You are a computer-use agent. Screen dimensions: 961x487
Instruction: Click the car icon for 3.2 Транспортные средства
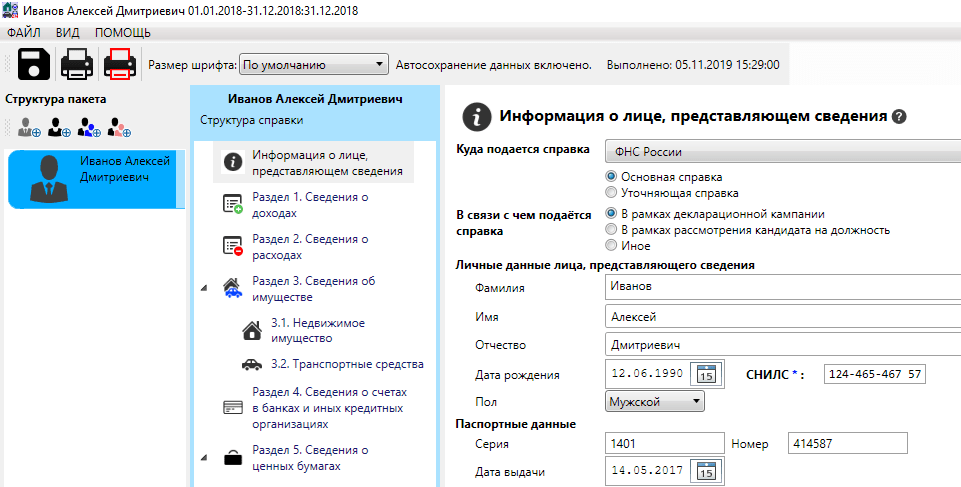252,365
